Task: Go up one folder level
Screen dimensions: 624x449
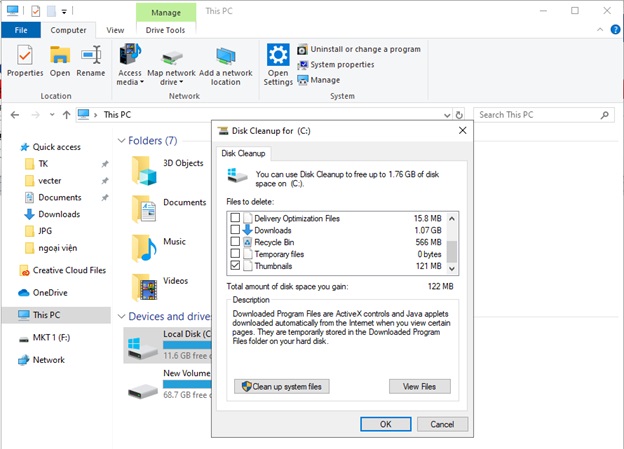Action: click(66, 115)
